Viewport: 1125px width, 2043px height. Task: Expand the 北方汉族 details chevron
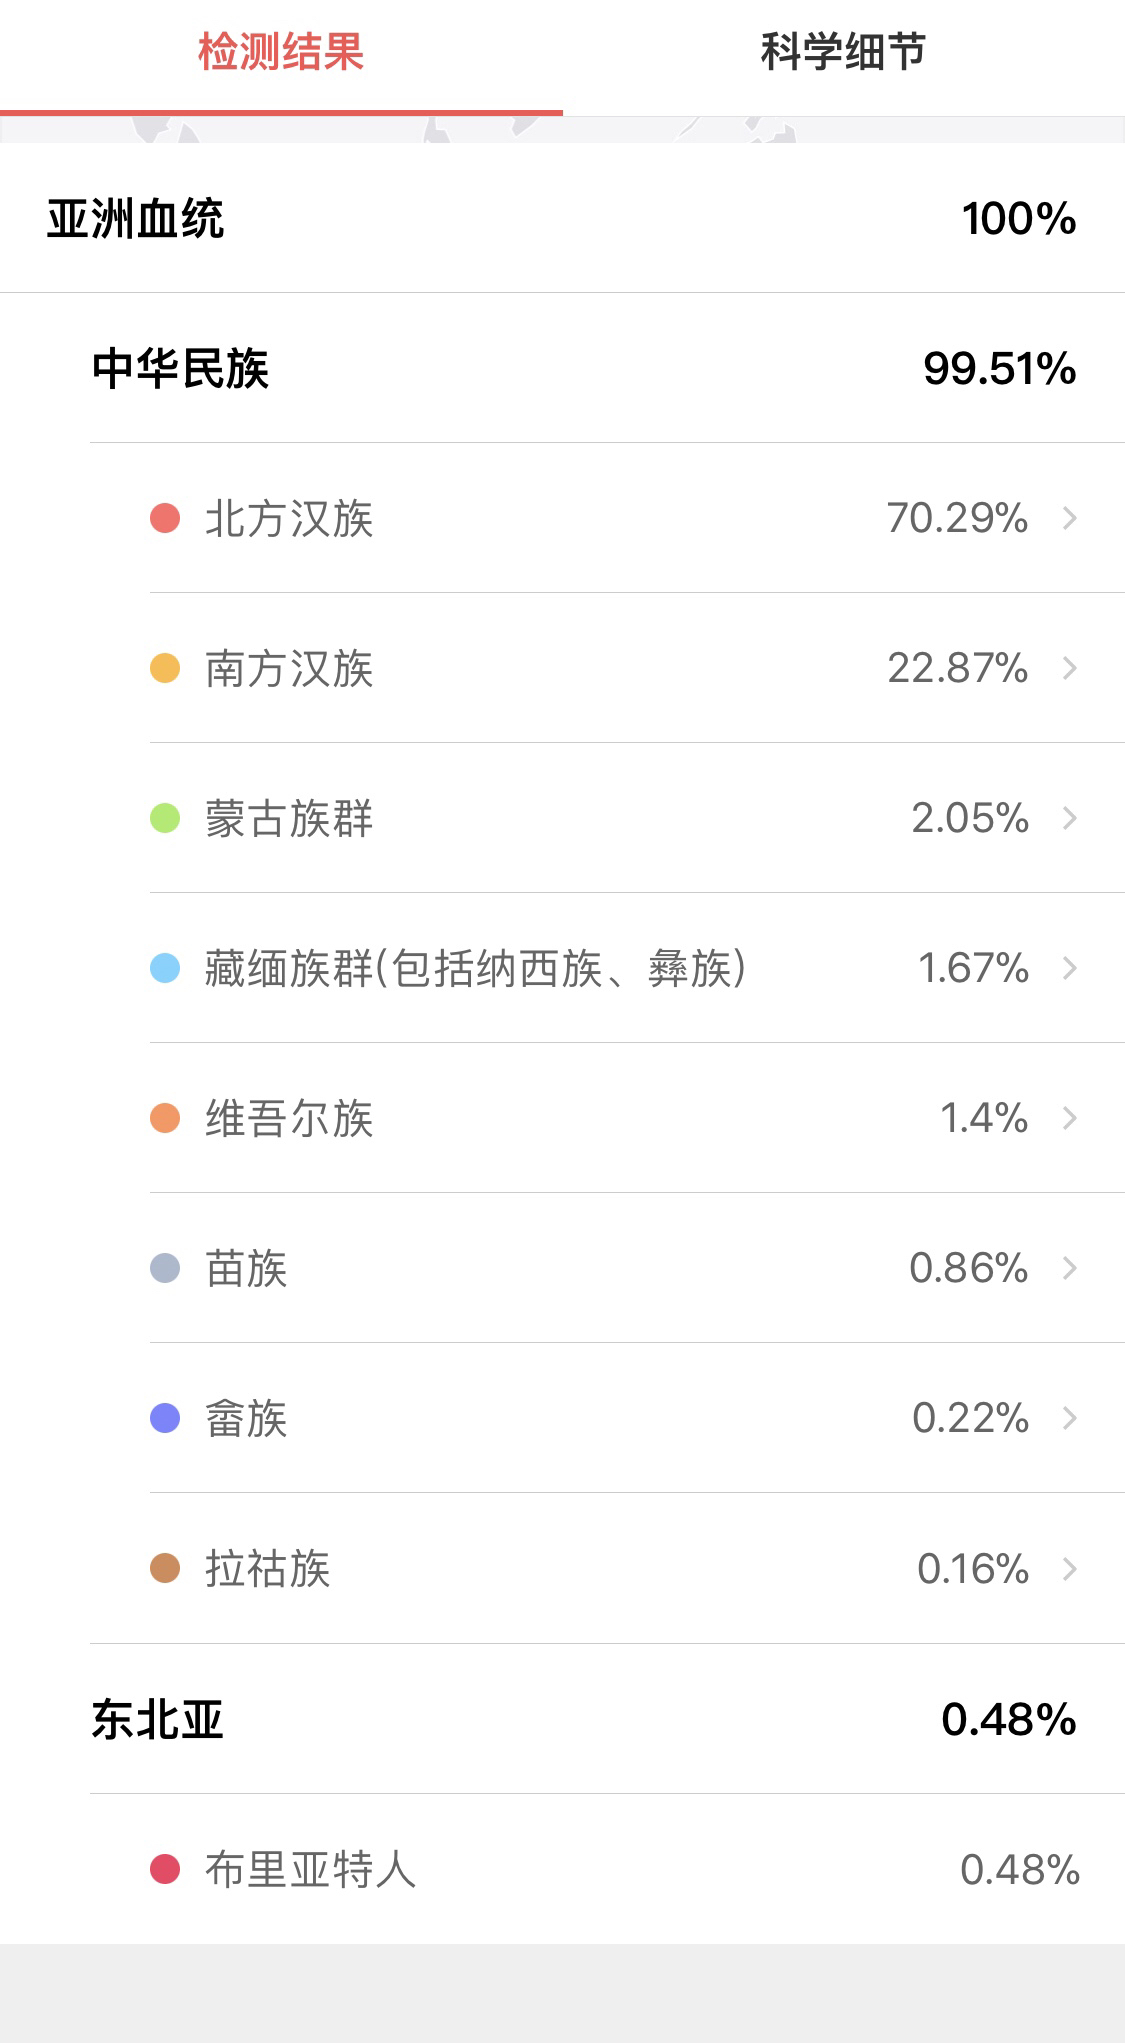[x=1069, y=518]
